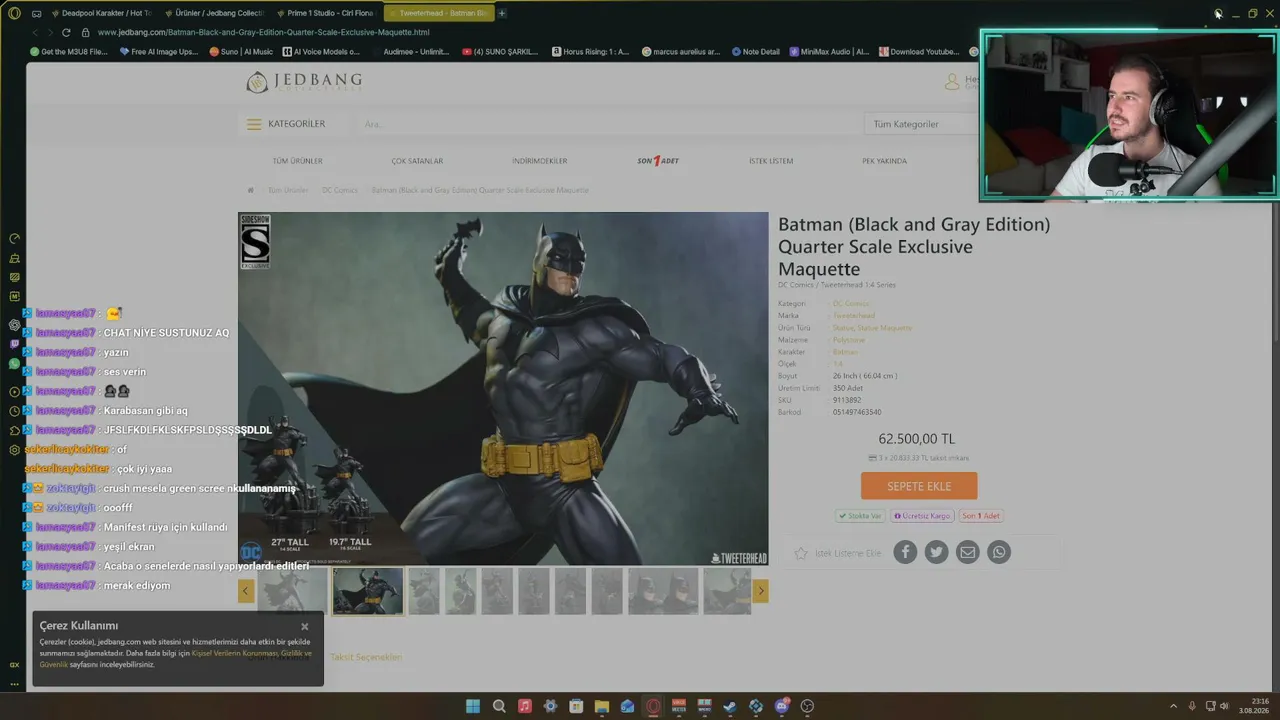This screenshot has width=1280, height=720.
Task: Open Suno | AI Music bookmark
Action: coord(241,52)
